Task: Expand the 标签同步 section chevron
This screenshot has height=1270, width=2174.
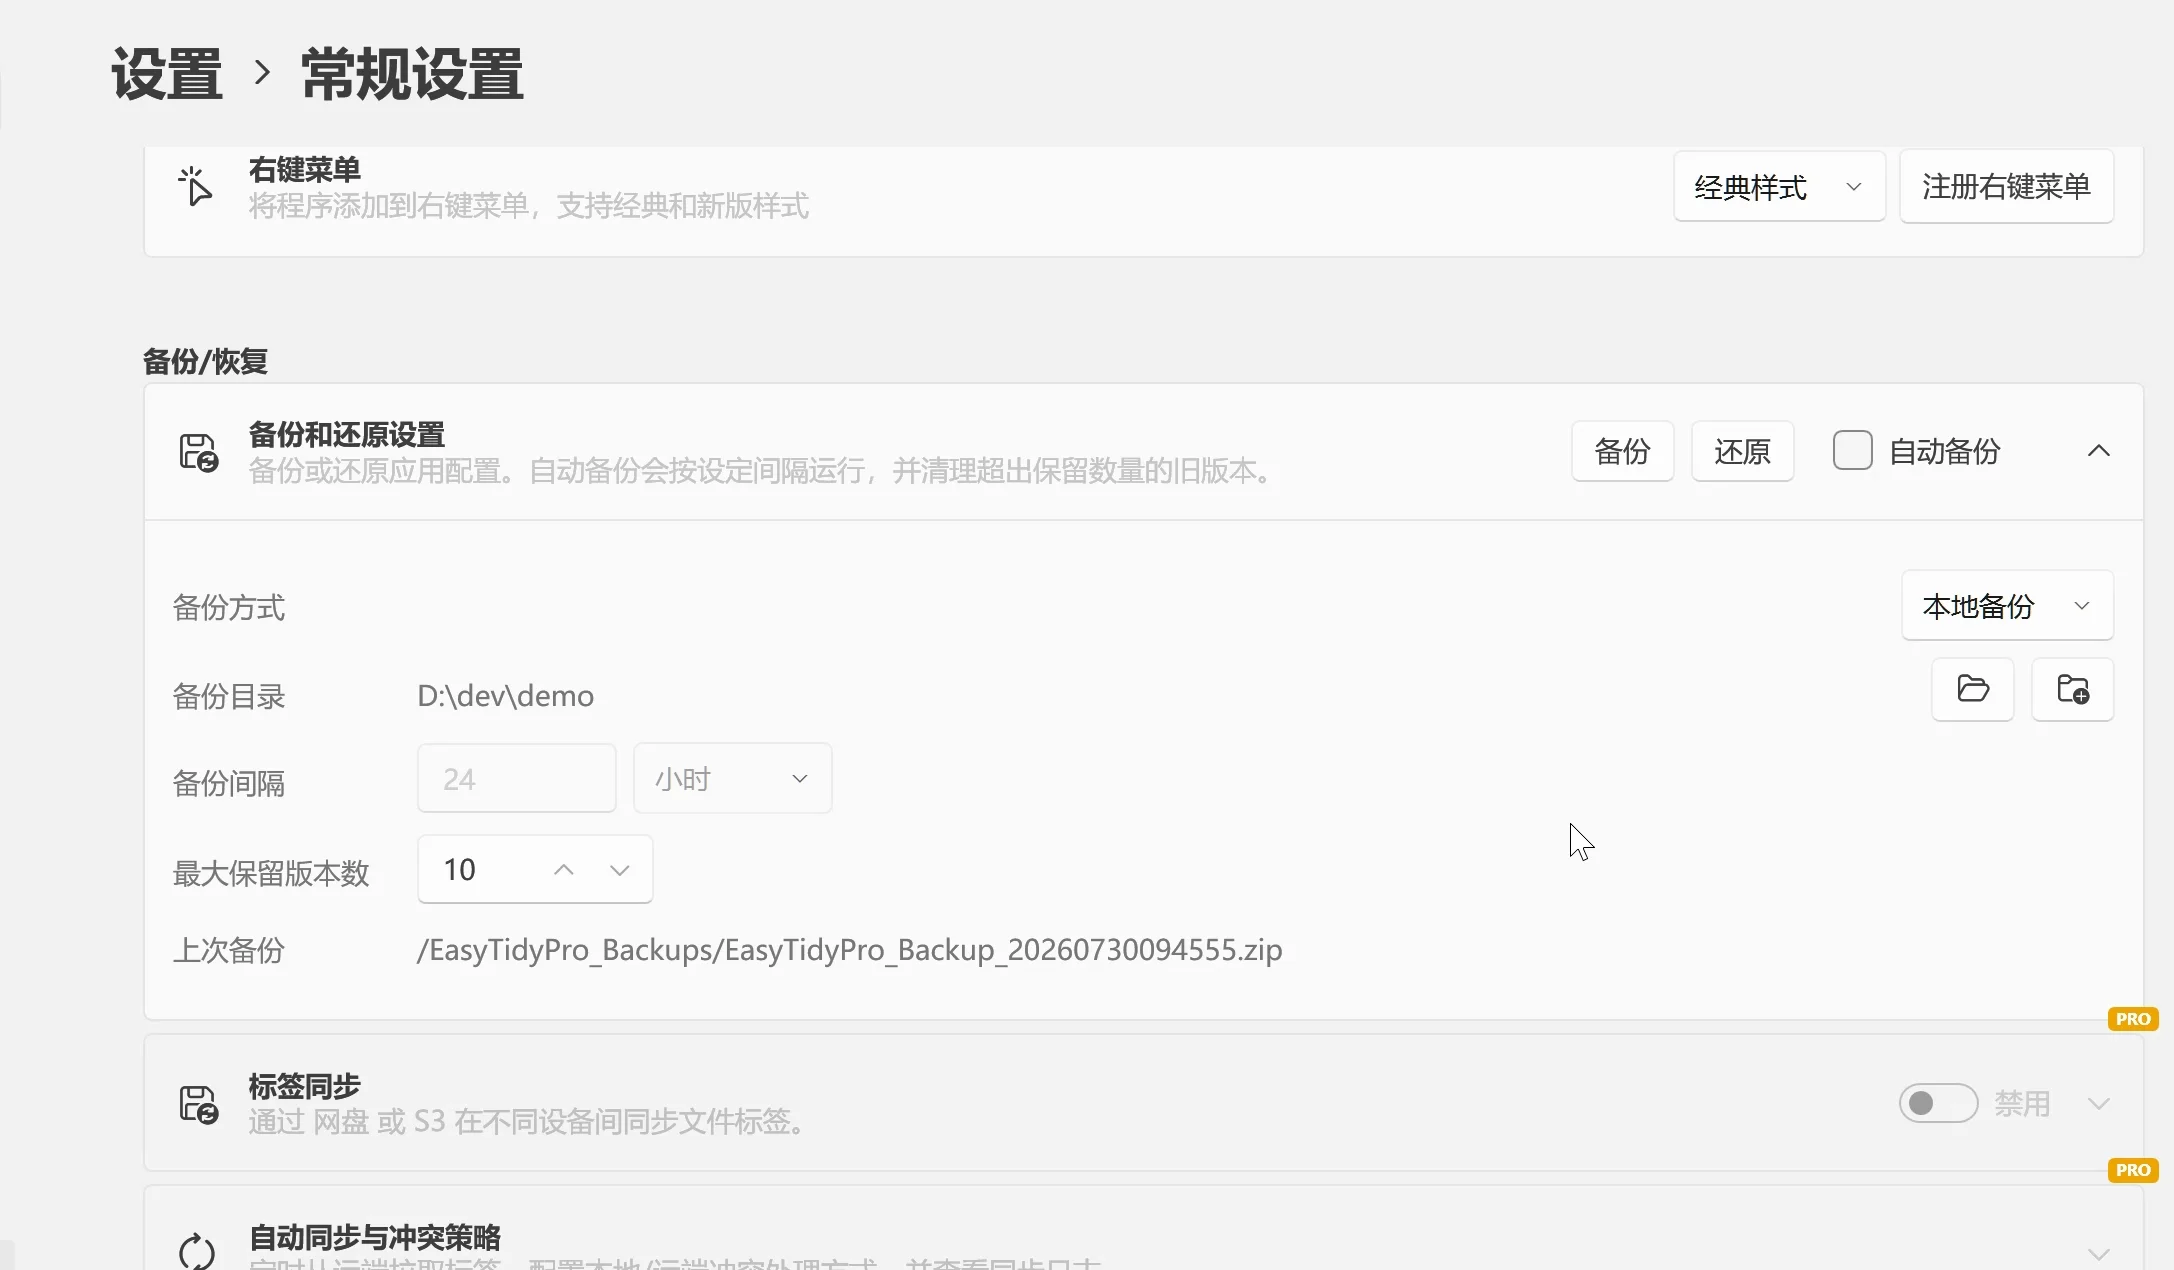Action: (x=2099, y=1104)
